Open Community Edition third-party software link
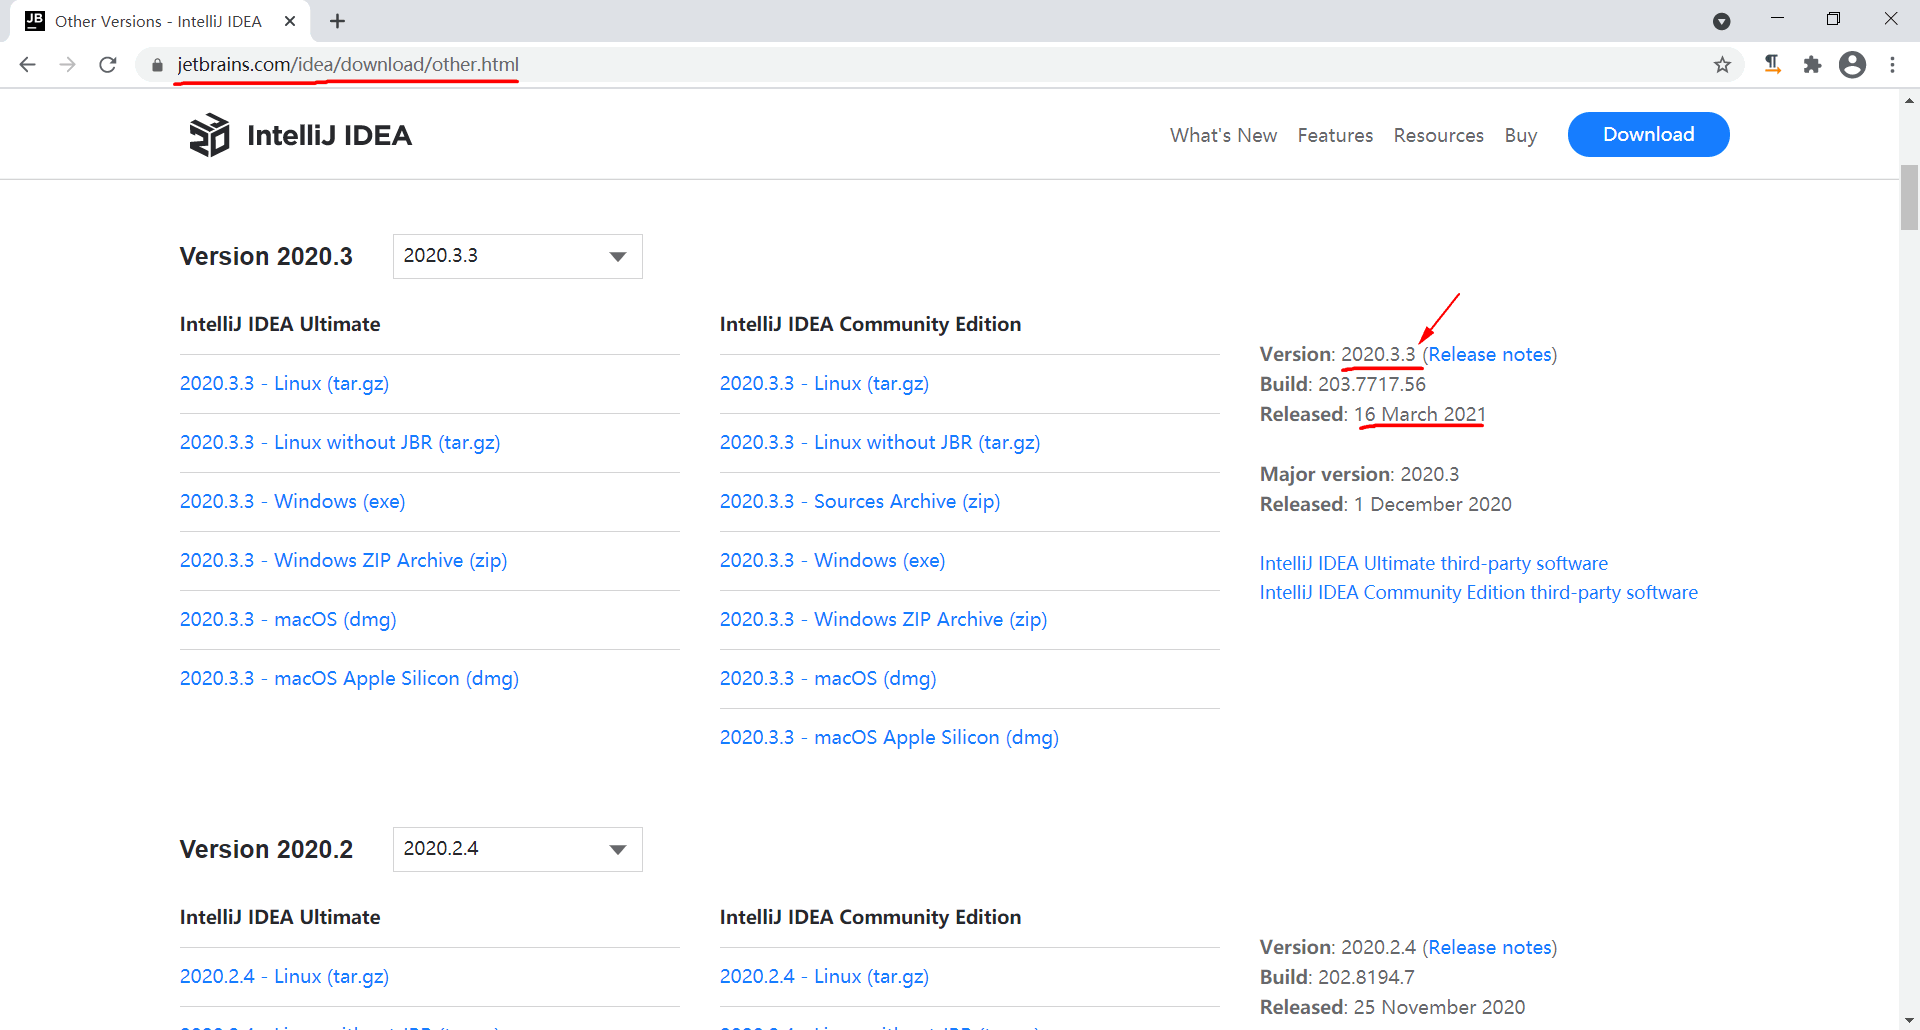The width and height of the screenshot is (1920, 1030). (1479, 592)
